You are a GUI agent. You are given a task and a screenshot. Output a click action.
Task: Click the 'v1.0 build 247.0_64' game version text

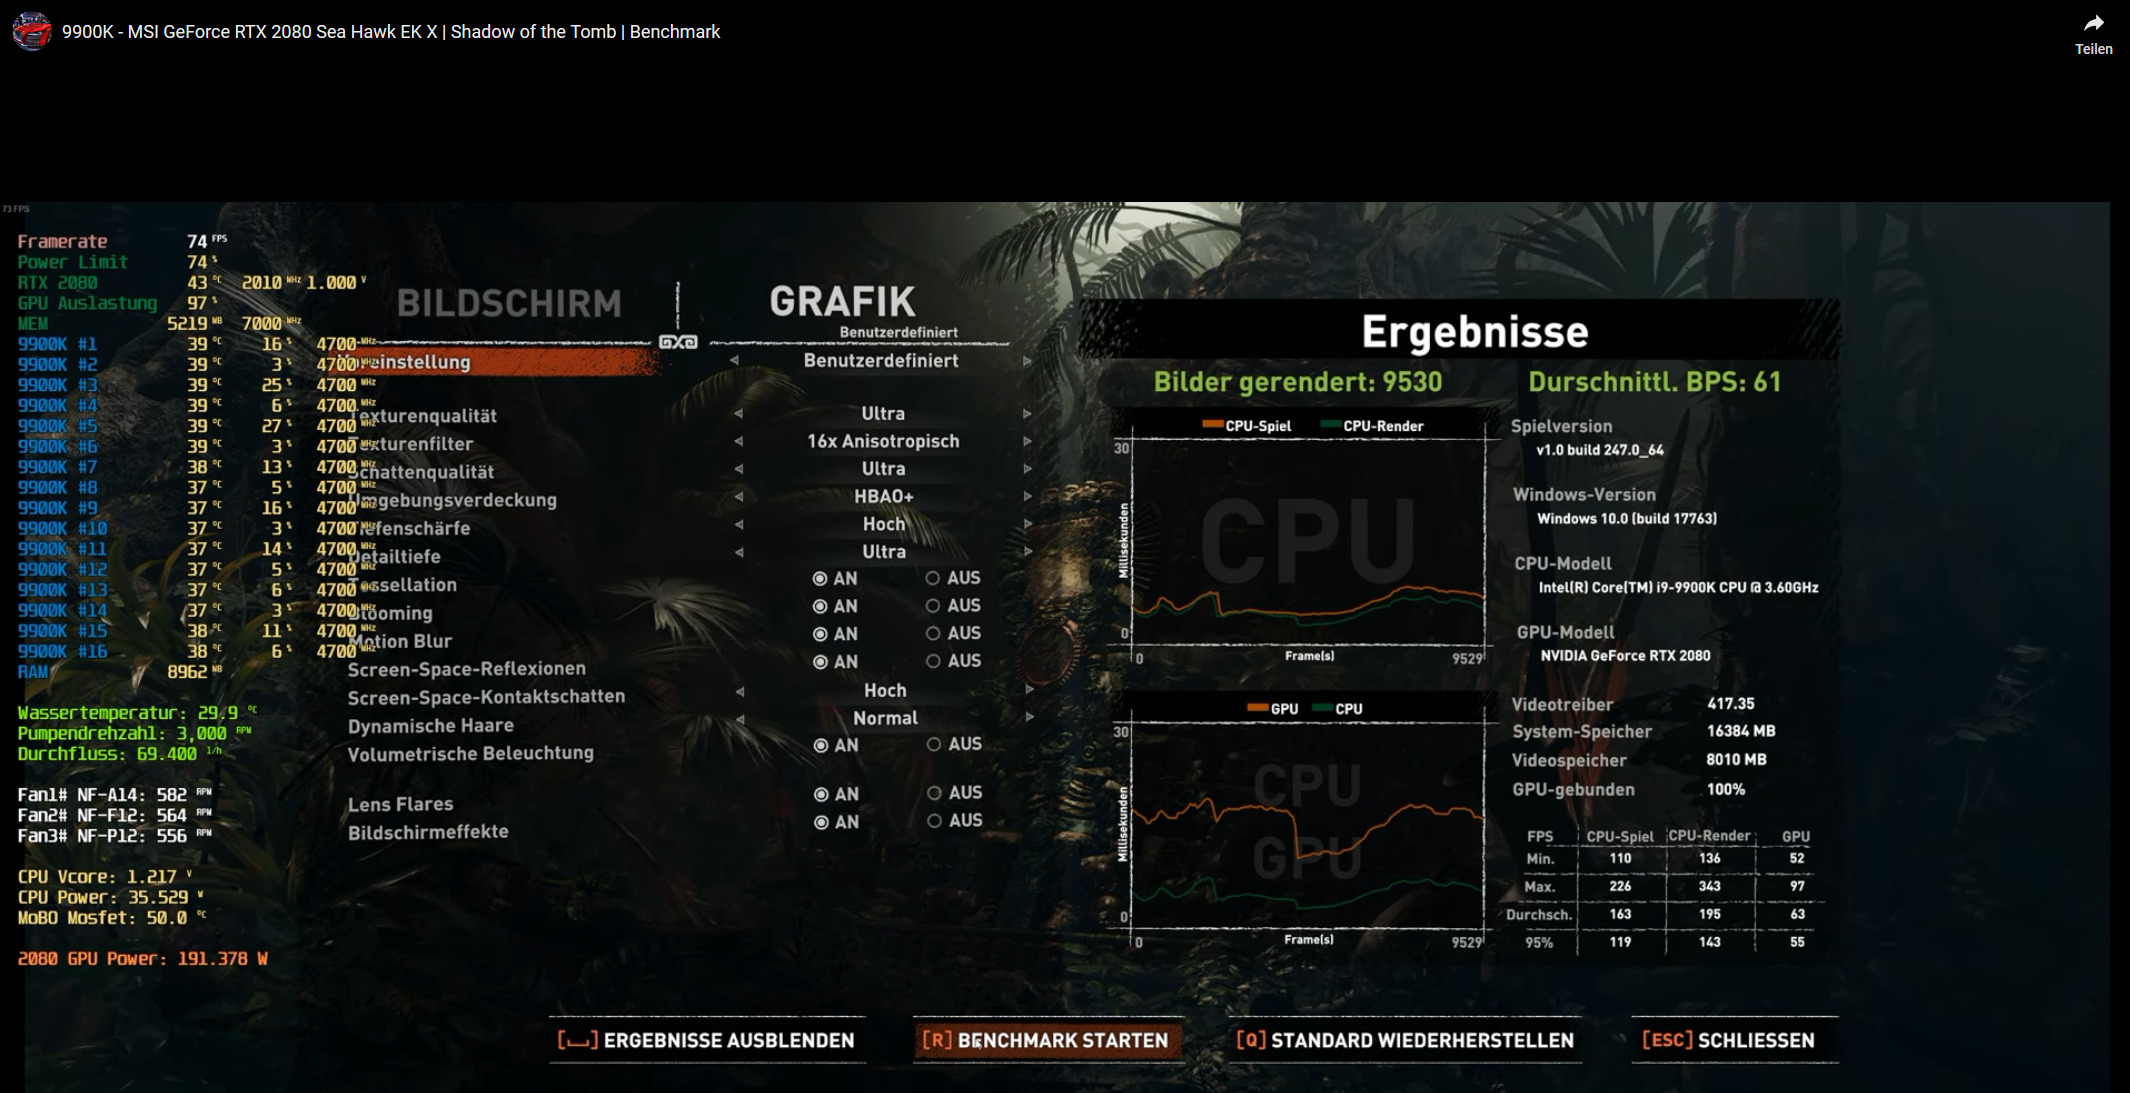click(1600, 450)
